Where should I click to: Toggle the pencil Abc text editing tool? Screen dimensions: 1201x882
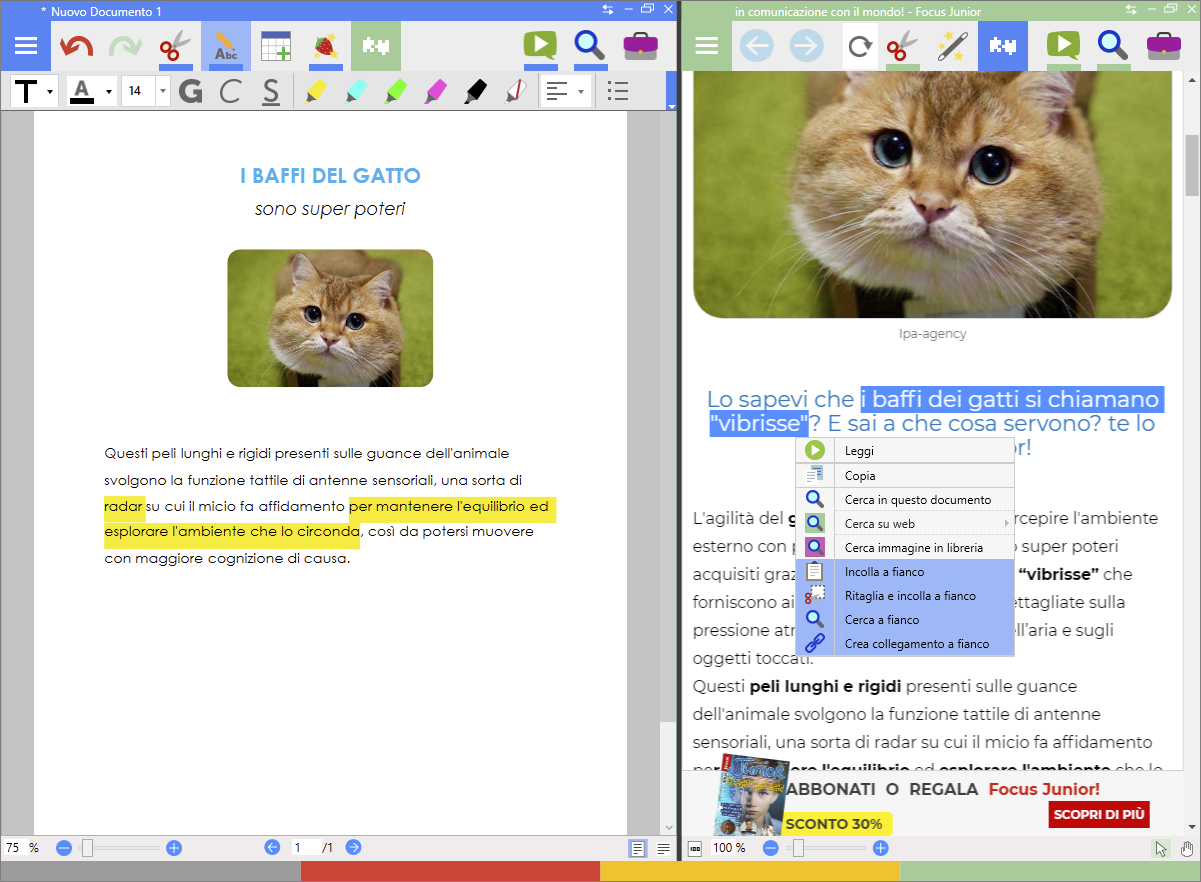pos(226,46)
